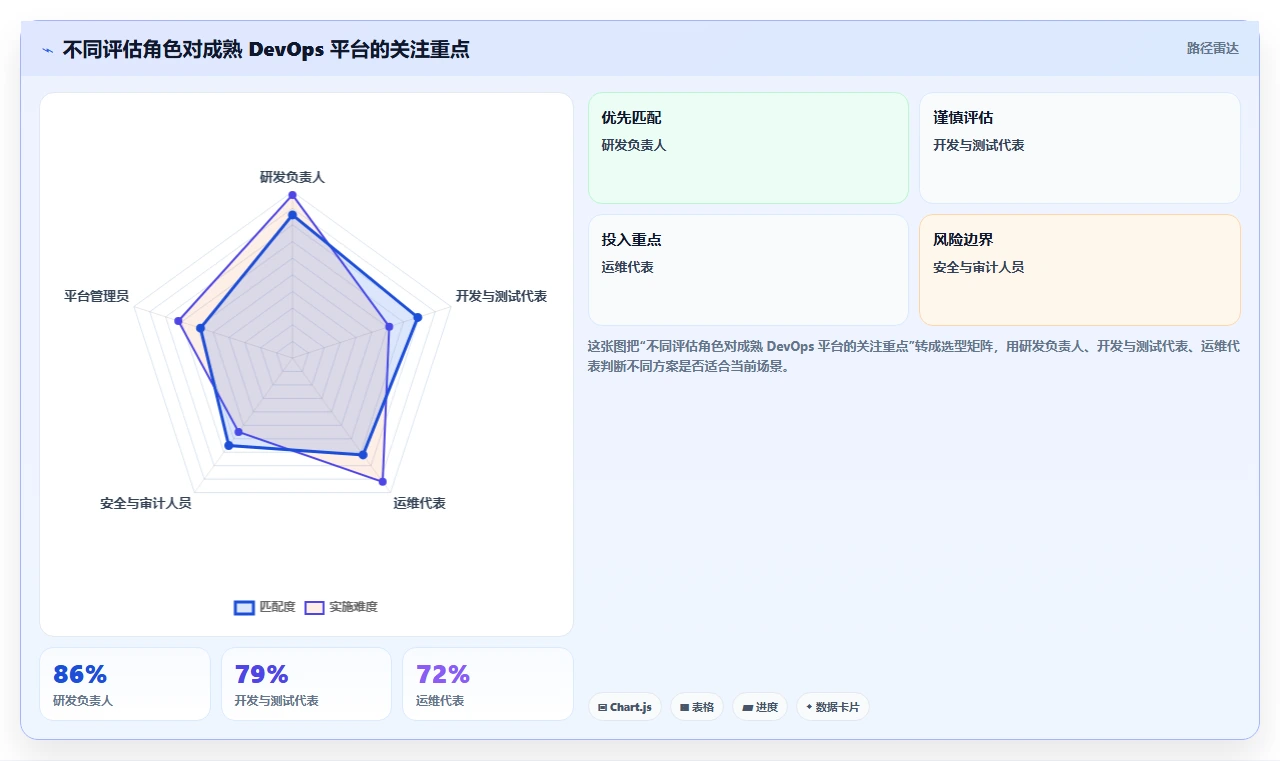Open the 投入重点 card
Image resolution: width=1280 pixels, height=761 pixels.
pyautogui.click(x=748, y=270)
